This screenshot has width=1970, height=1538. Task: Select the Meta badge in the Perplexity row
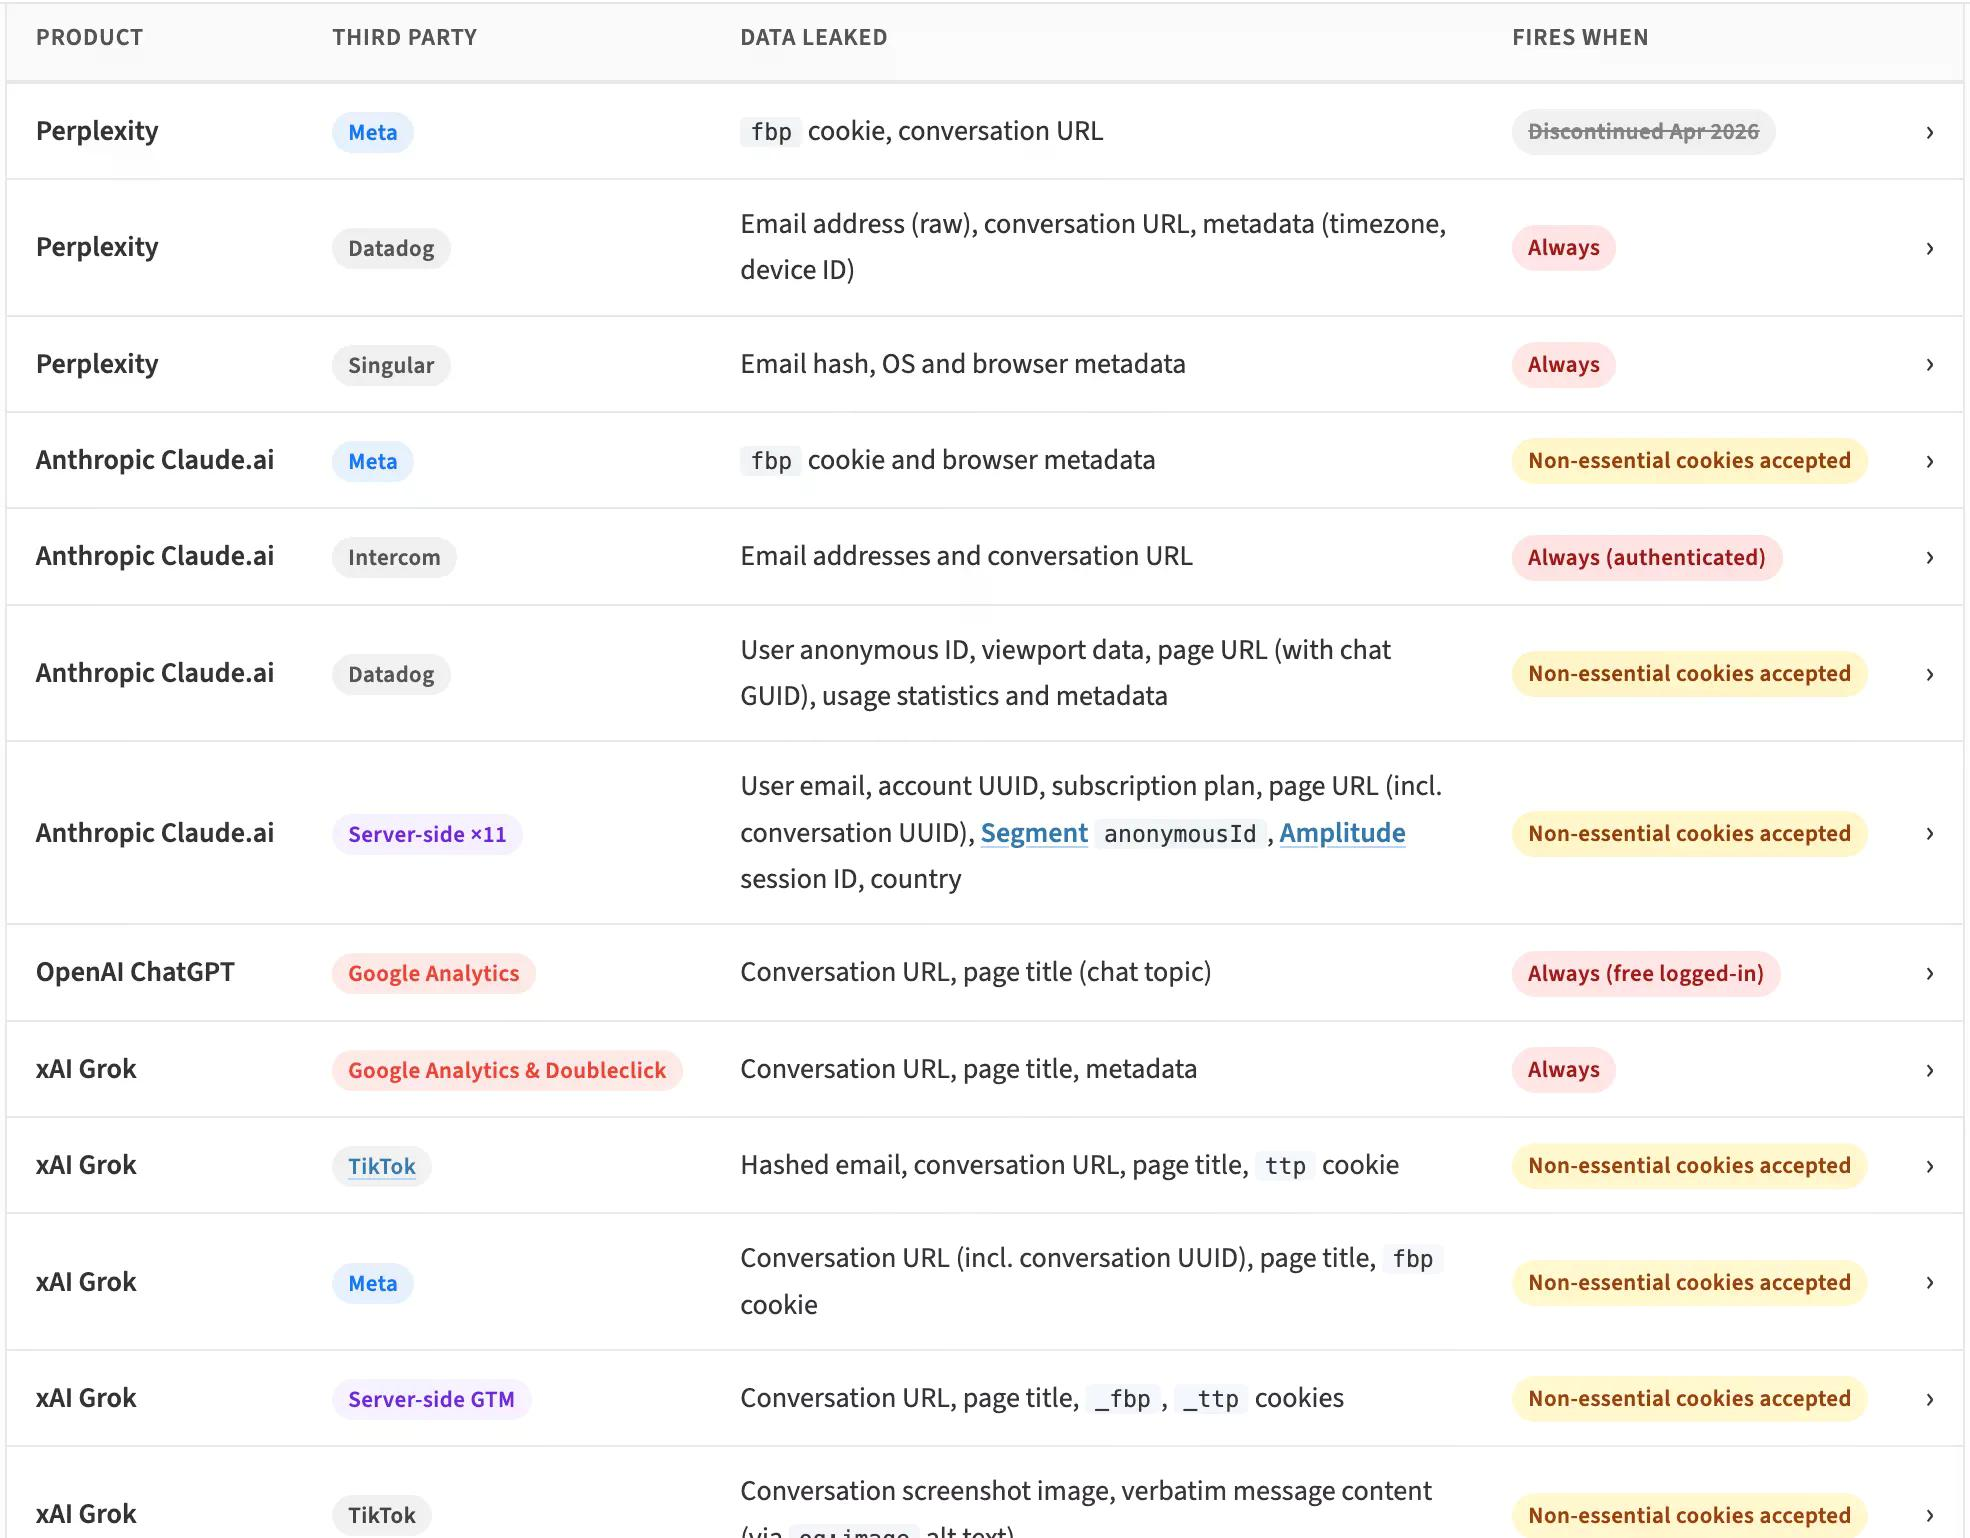pyautogui.click(x=372, y=132)
